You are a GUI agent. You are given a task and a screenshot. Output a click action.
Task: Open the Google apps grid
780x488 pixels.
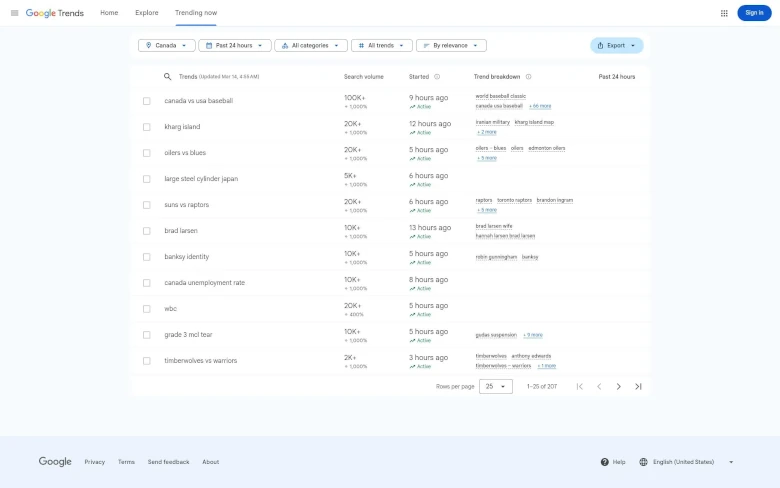724,13
